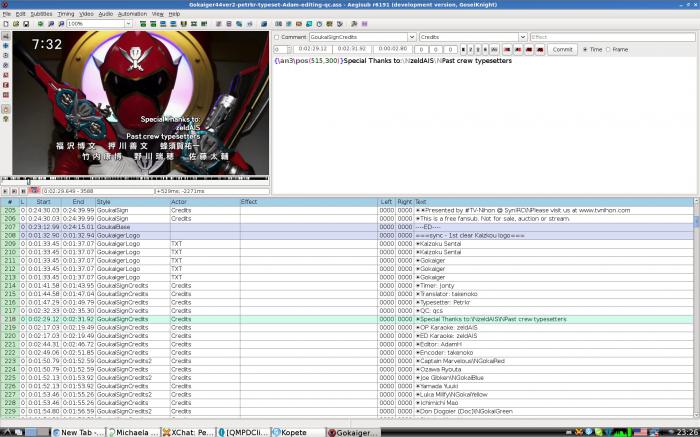Open the Video menu

tap(86, 14)
